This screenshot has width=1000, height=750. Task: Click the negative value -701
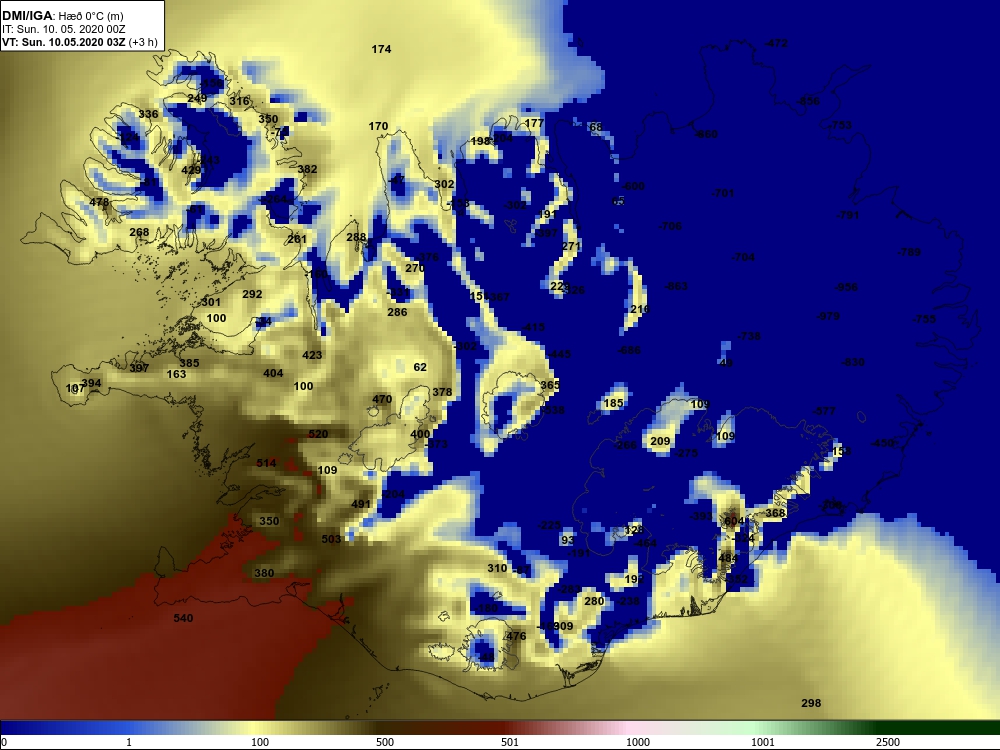(723, 193)
